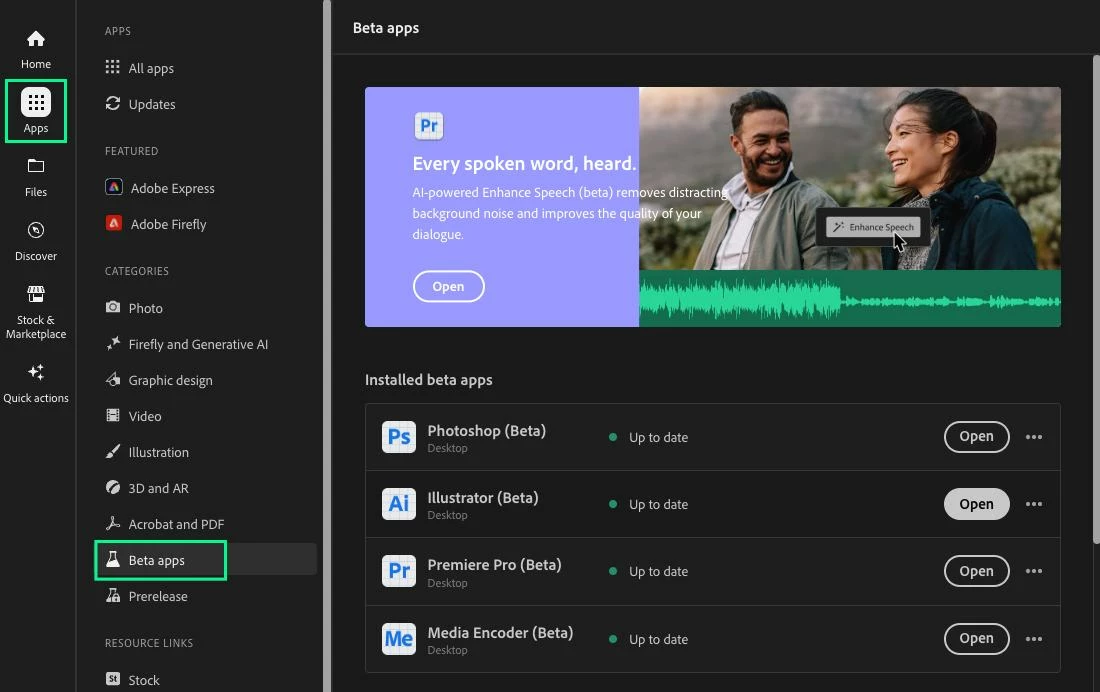Viewport: 1100px width, 692px height.
Task: Click the Illustrator (Beta) app name
Action: click(x=483, y=498)
